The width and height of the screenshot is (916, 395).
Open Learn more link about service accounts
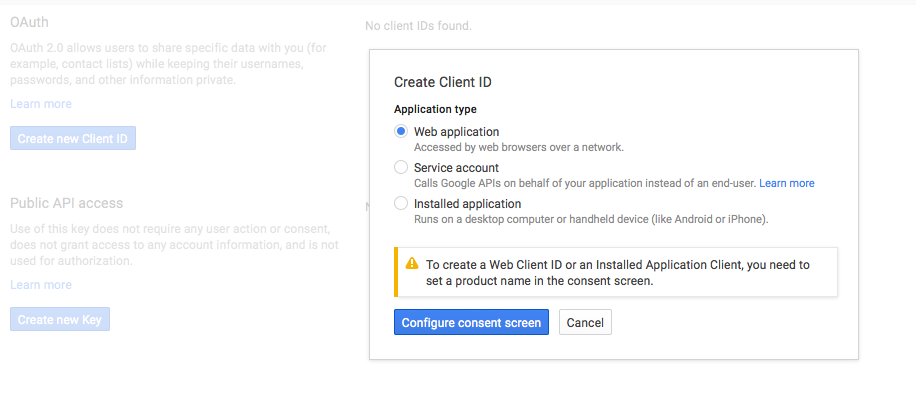[786, 183]
